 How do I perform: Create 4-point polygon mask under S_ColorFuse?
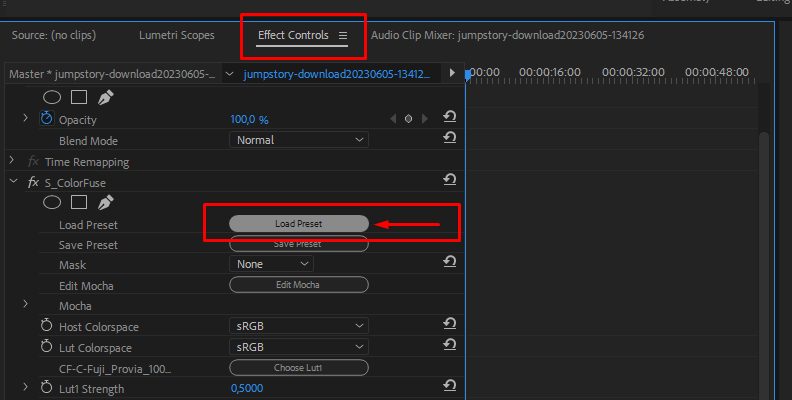coord(79,203)
